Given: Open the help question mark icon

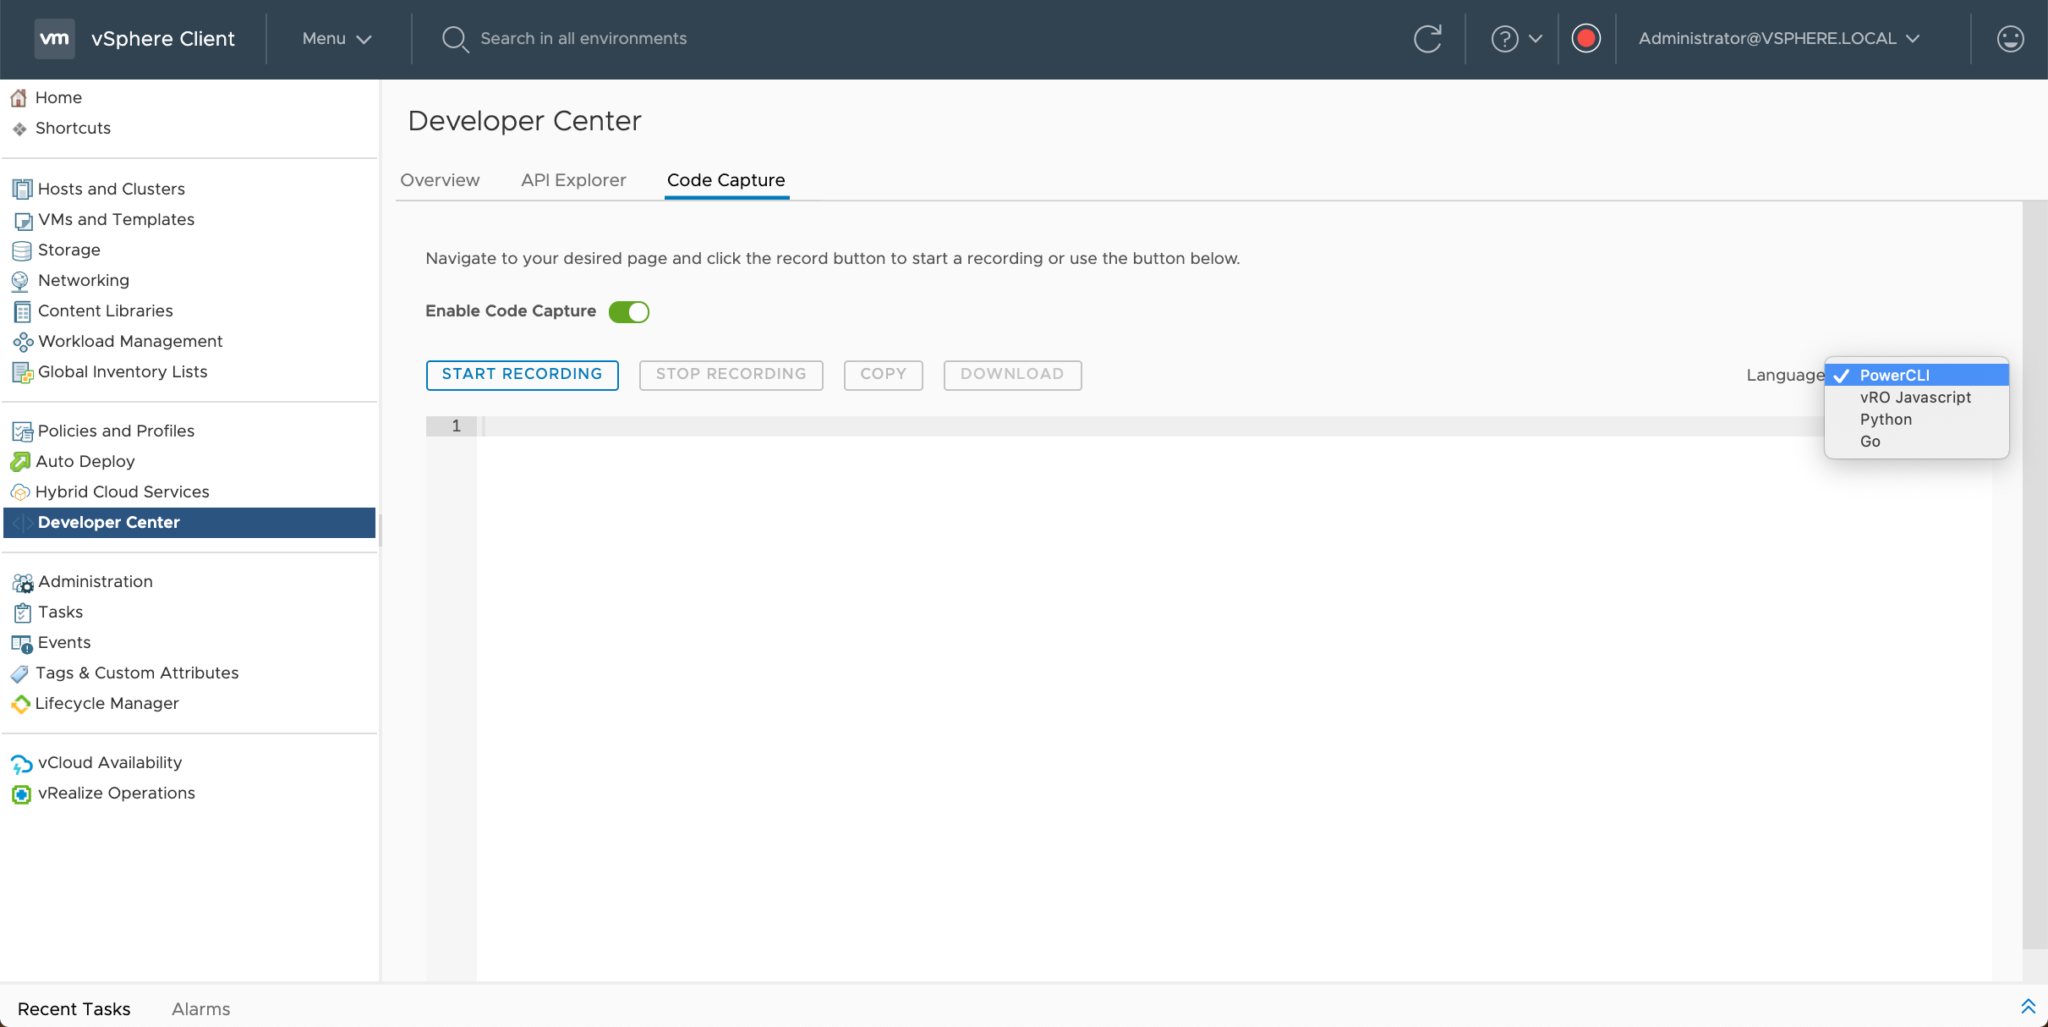Looking at the screenshot, I should 1504,39.
